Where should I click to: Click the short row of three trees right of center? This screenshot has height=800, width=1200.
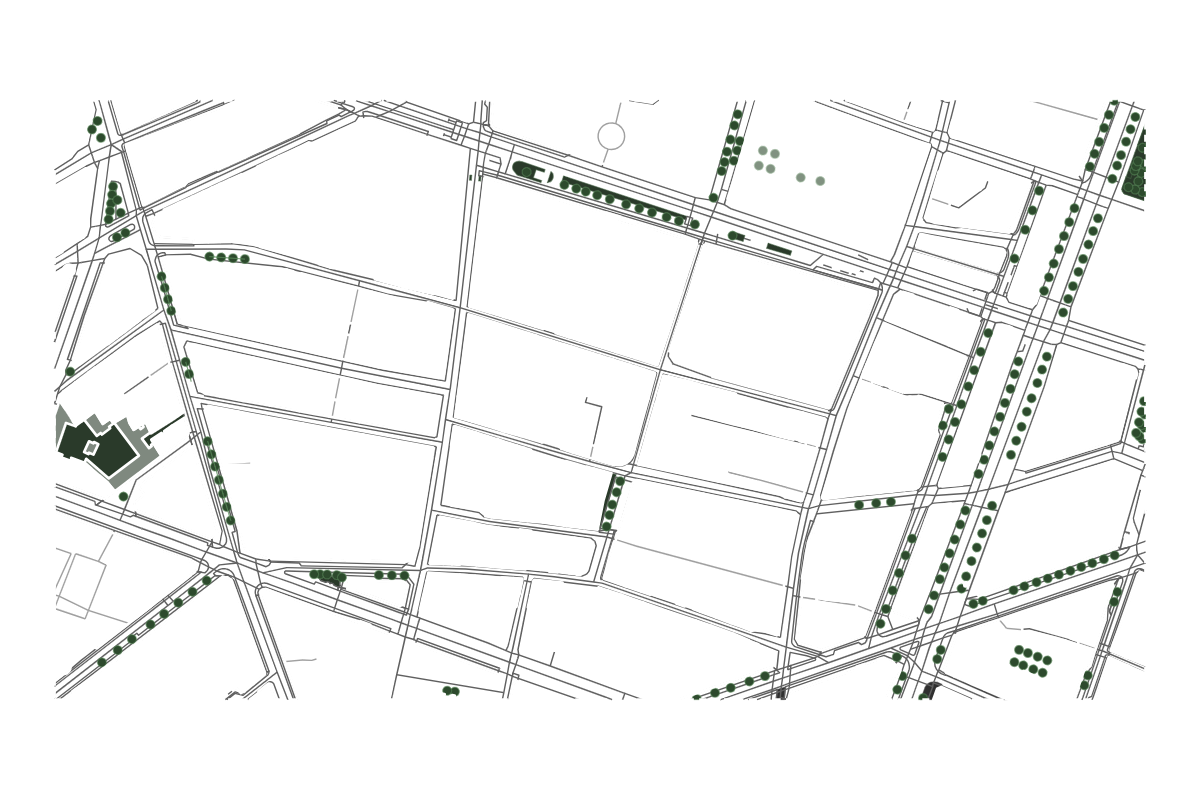[875, 504]
